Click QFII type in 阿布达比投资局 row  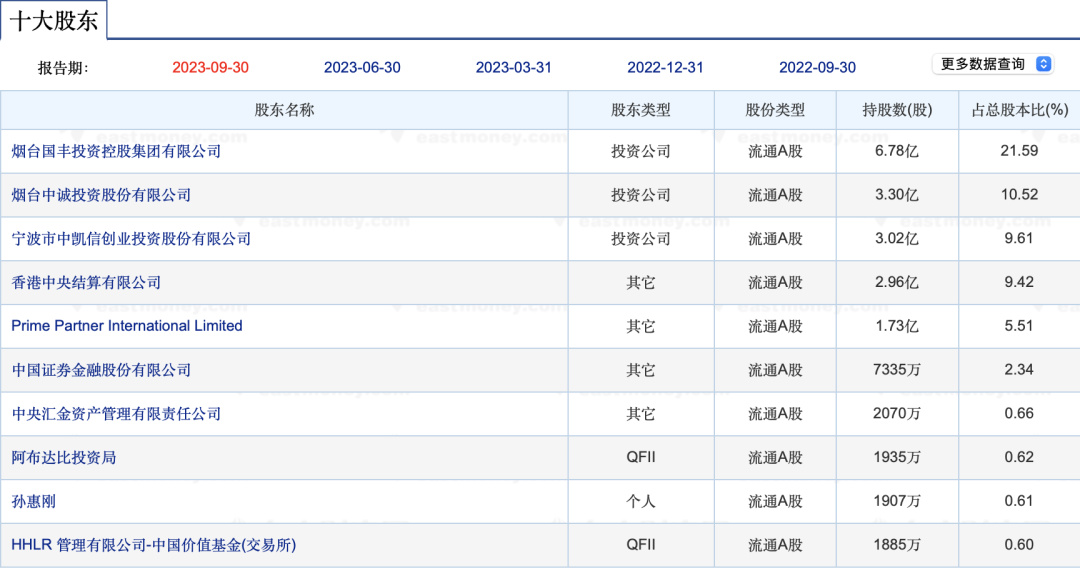point(641,457)
